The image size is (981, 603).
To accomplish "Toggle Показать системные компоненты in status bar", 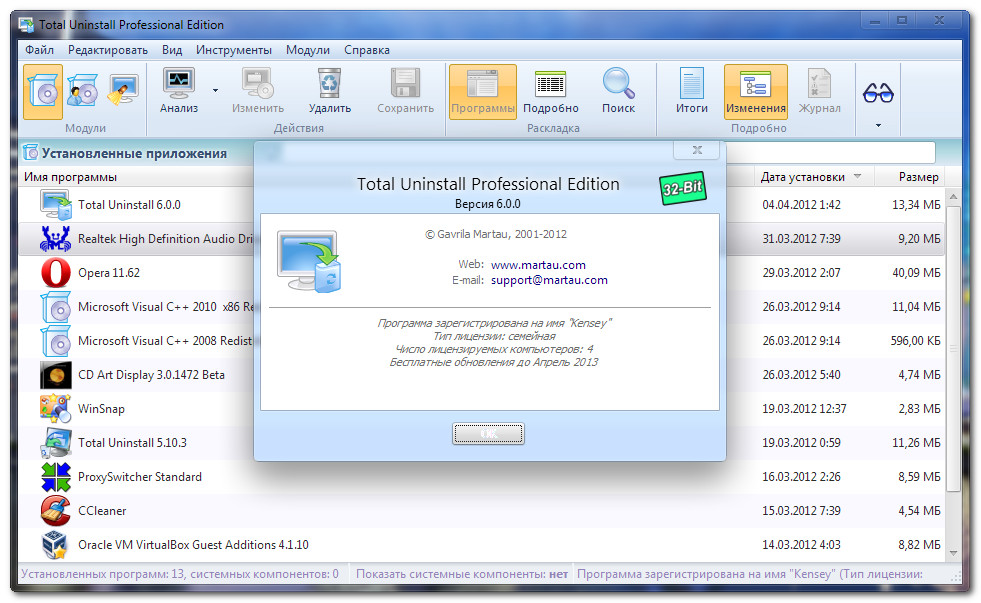I will [x=462, y=574].
